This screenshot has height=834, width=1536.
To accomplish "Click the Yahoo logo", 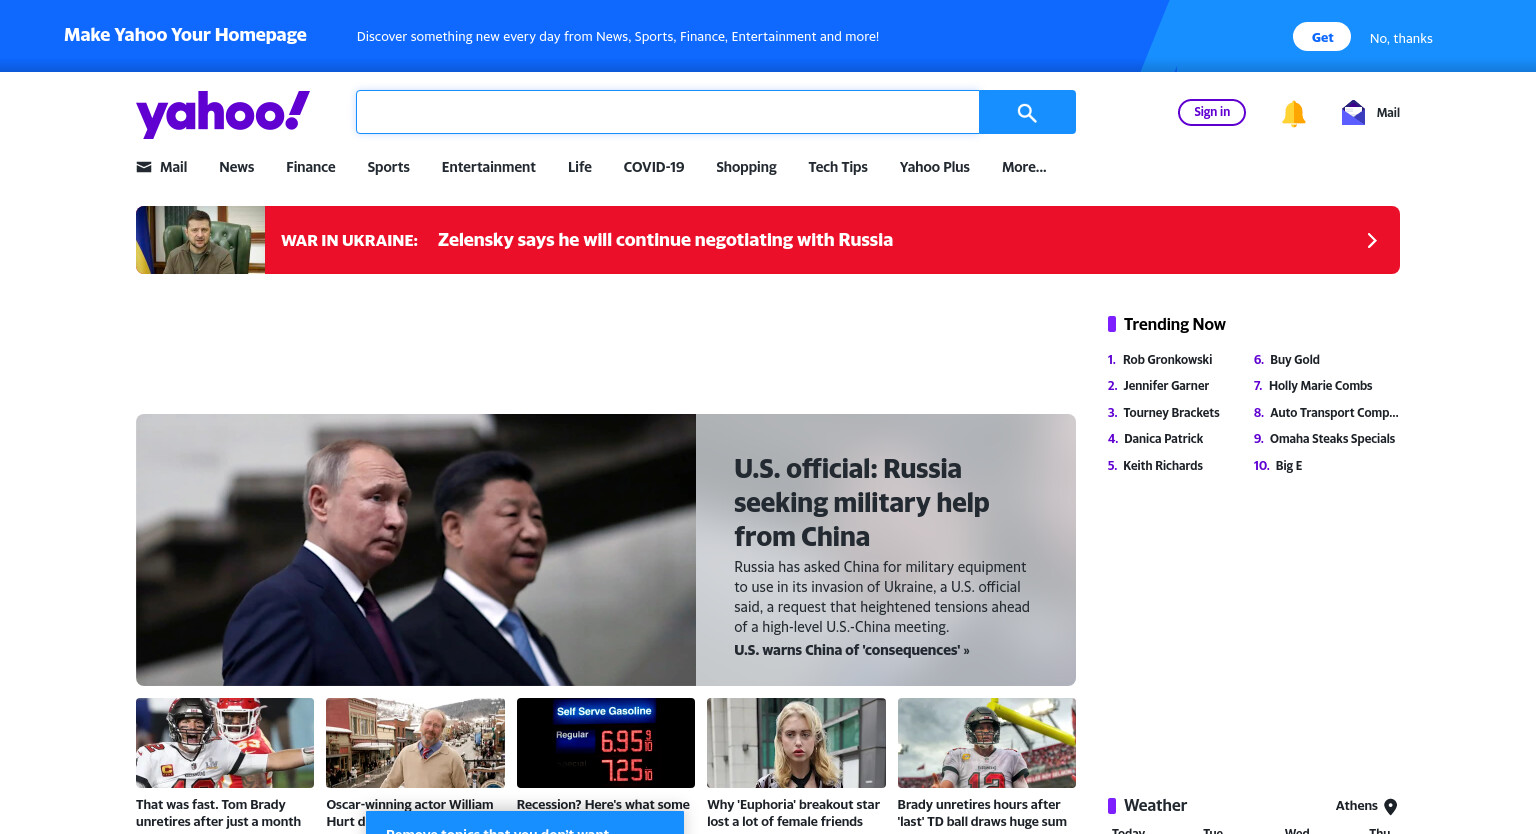I will click(223, 113).
